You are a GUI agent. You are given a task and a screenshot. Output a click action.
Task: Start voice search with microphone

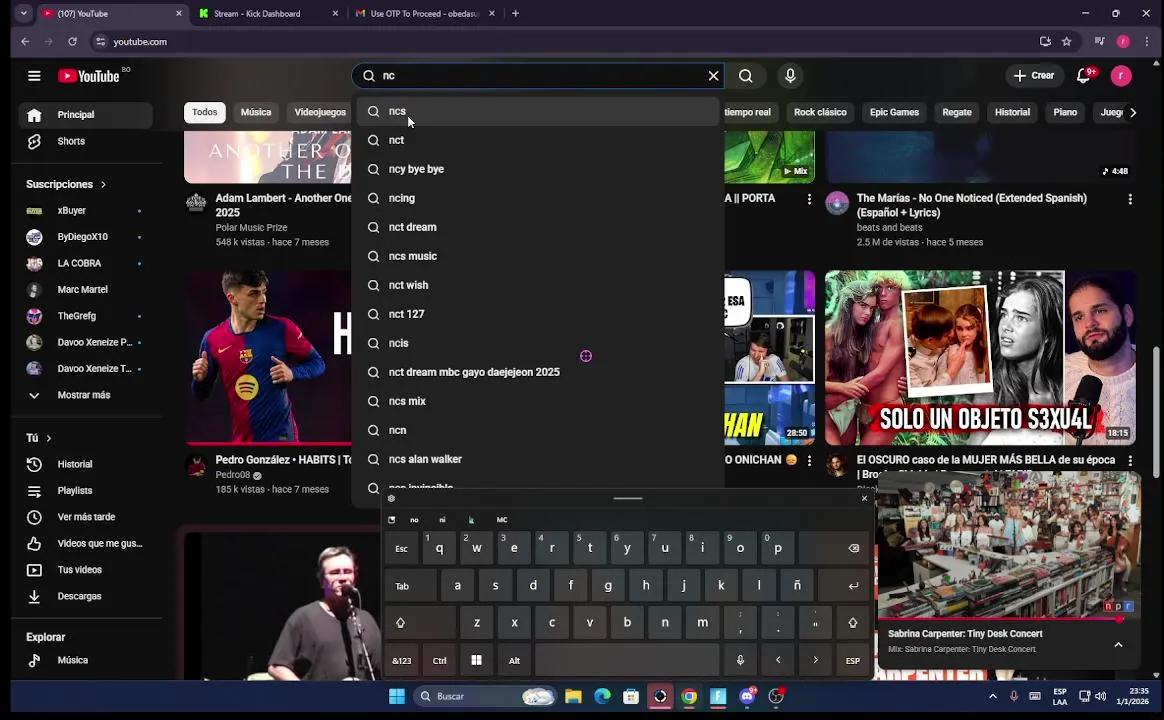point(790,76)
